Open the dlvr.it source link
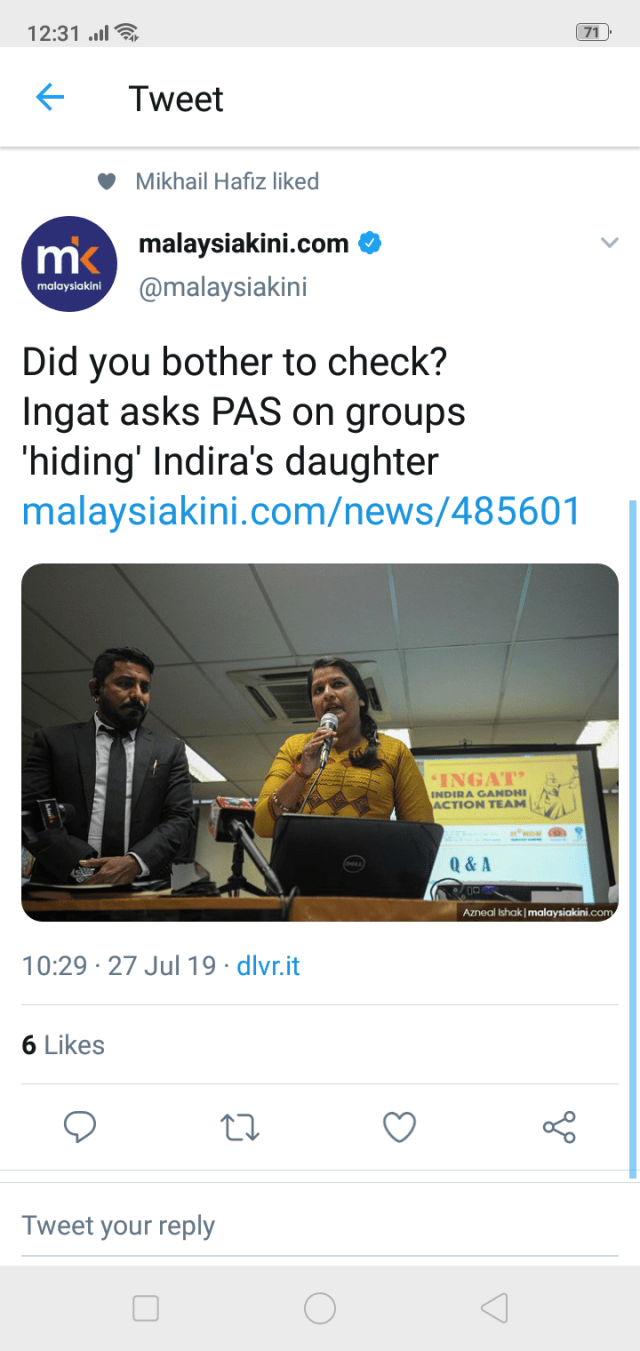640x1351 pixels. (x=268, y=966)
